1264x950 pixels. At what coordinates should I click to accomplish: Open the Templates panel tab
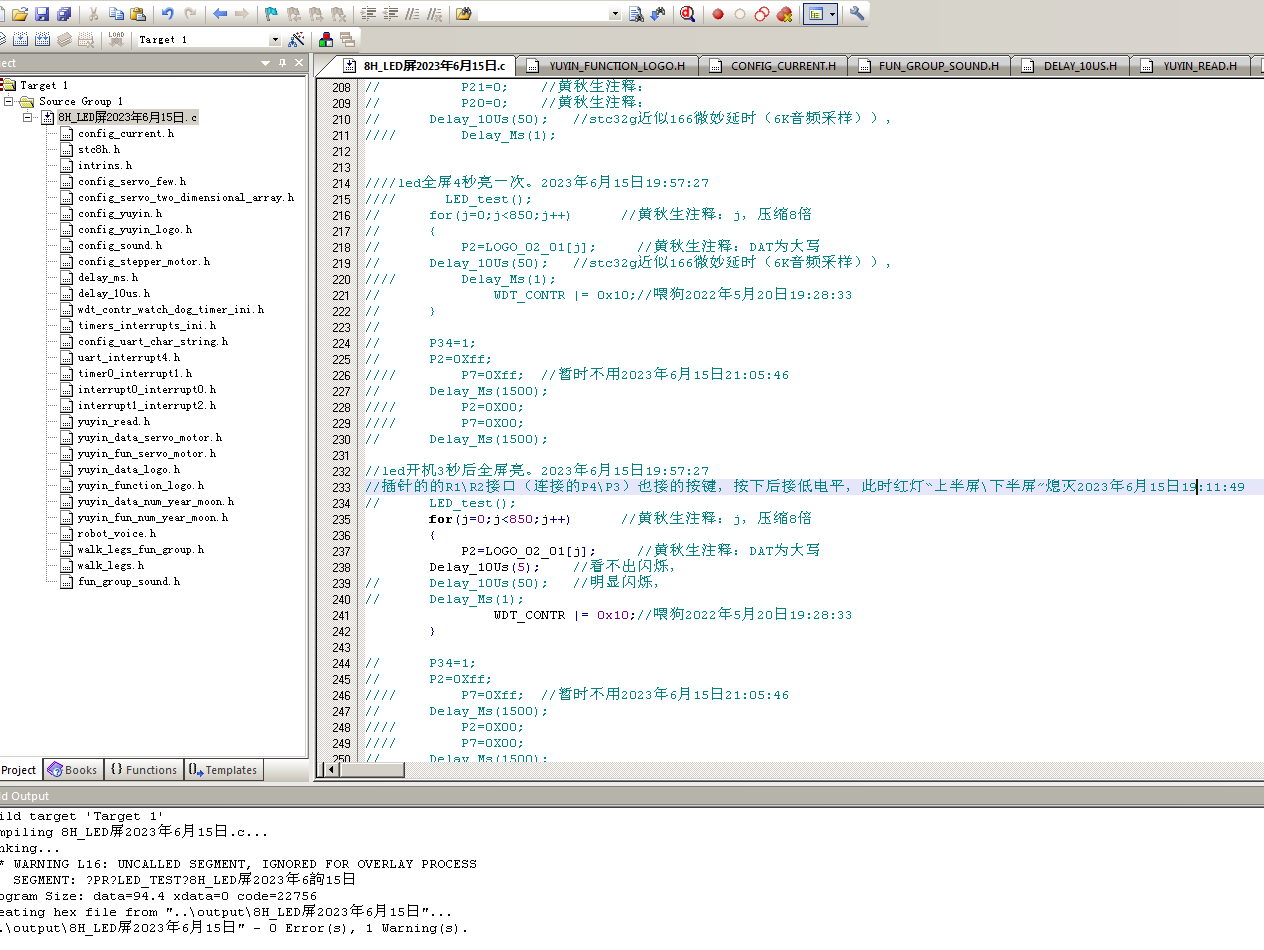tap(223, 770)
